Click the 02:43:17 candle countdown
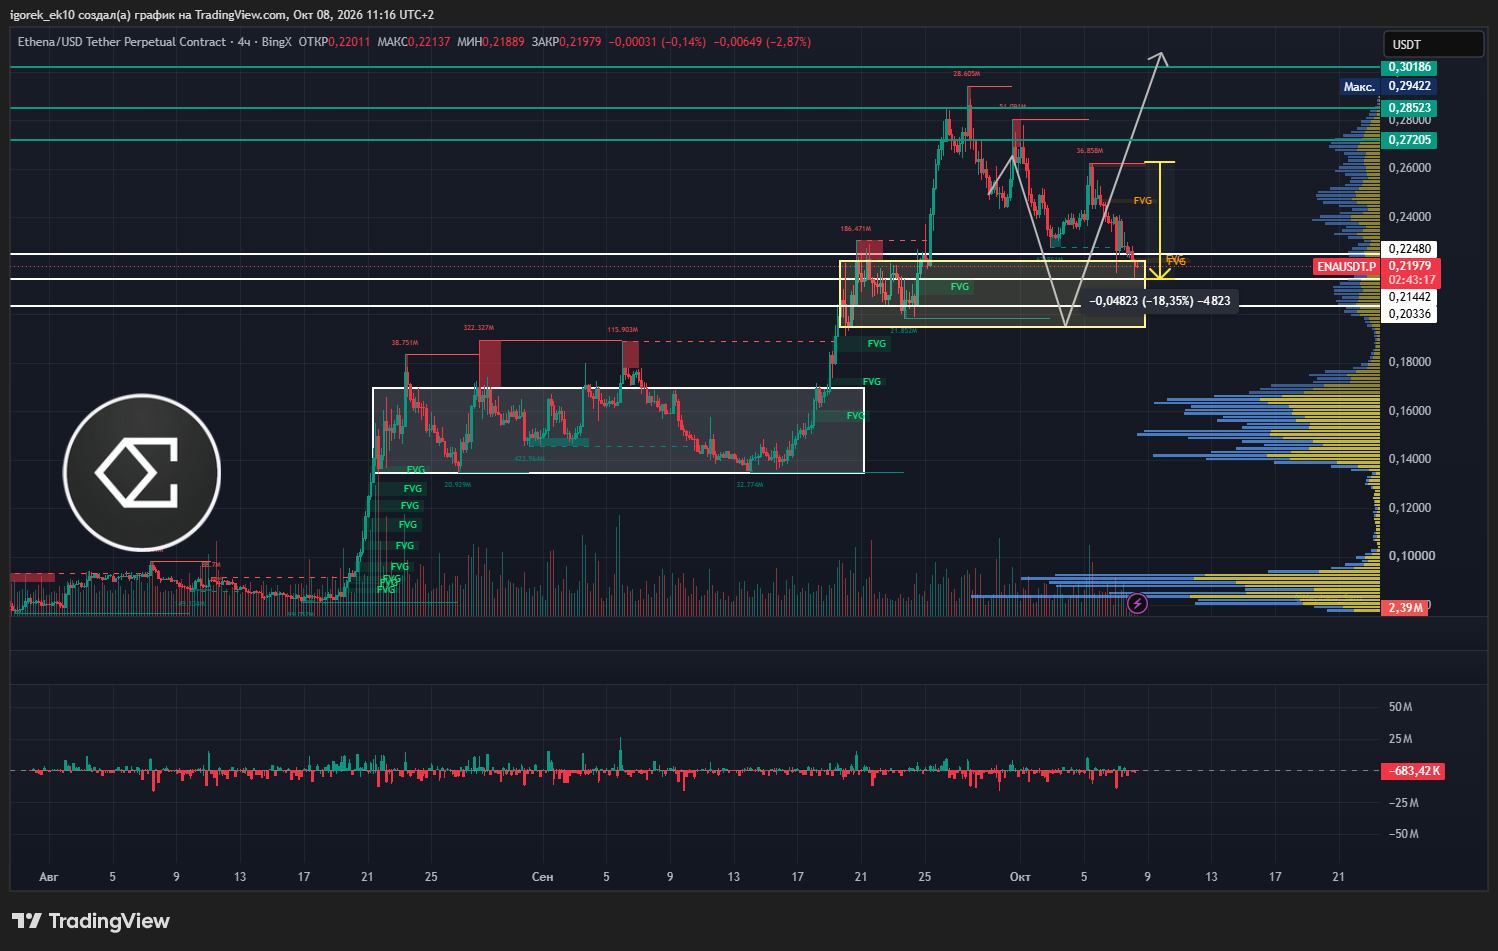Screen dimensions: 1498x951 pyautogui.click(x=1411, y=281)
